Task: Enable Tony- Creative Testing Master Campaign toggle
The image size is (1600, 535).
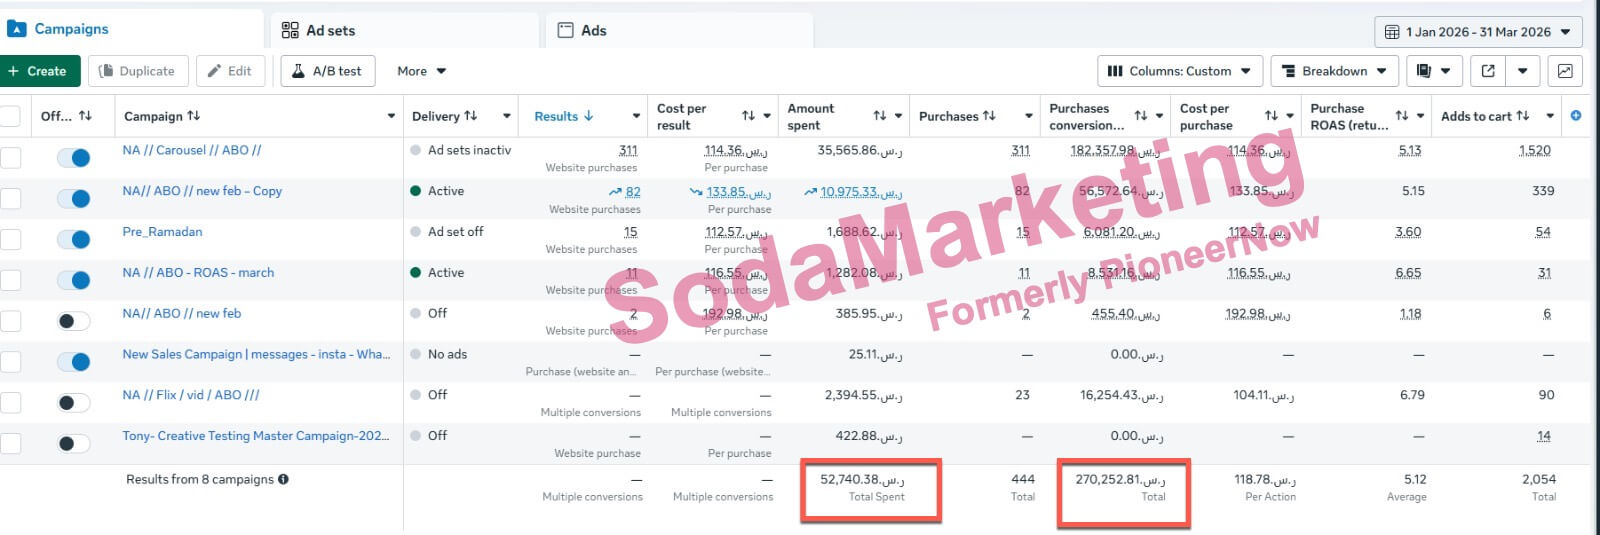Action: pos(74,444)
